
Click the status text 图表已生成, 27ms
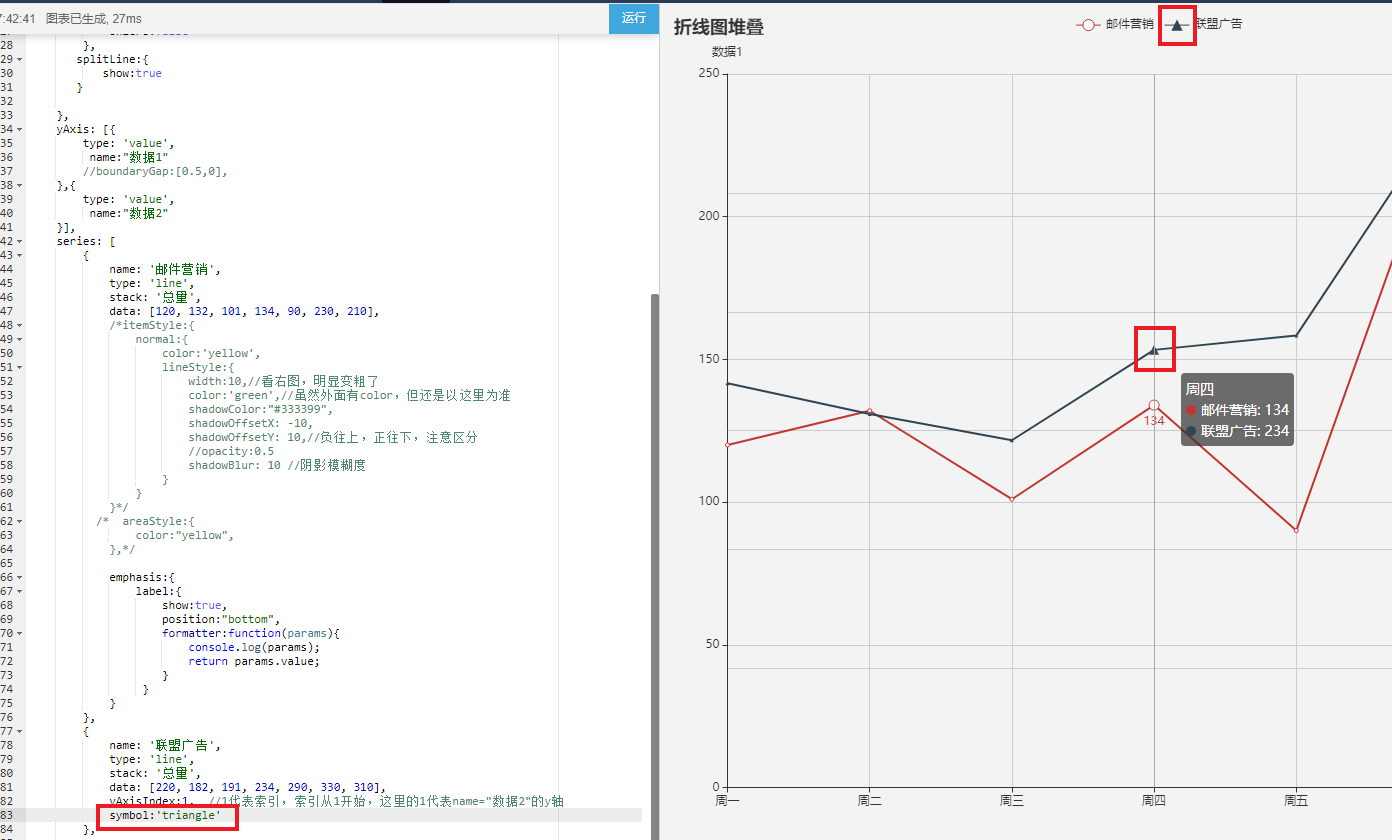point(92,18)
